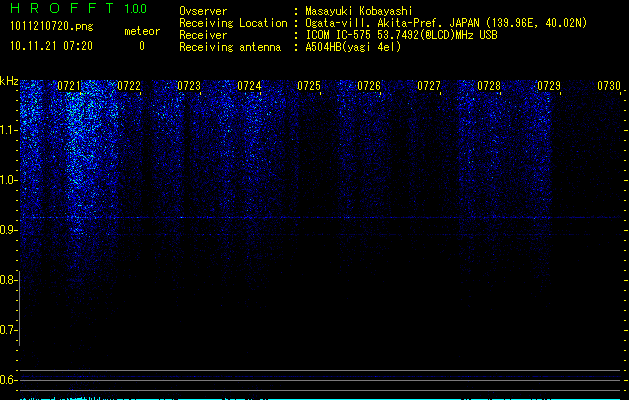
Task: Click the Receiver label
Action: [203, 35]
